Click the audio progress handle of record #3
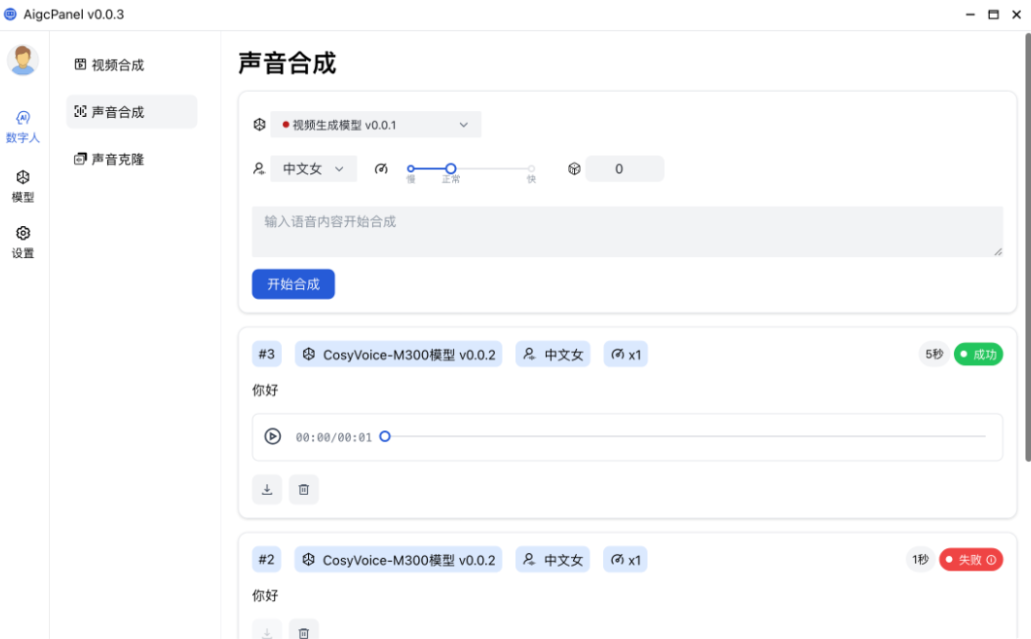The image size is (1031, 639). 385,437
